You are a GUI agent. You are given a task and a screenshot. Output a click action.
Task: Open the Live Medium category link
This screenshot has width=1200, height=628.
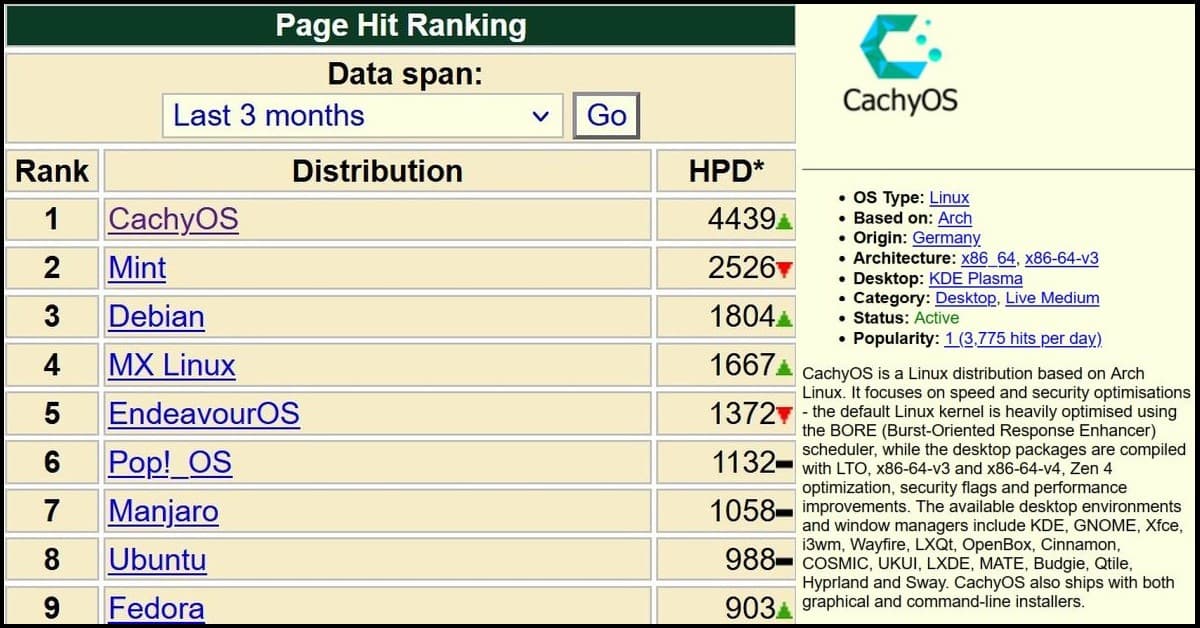coord(1052,298)
